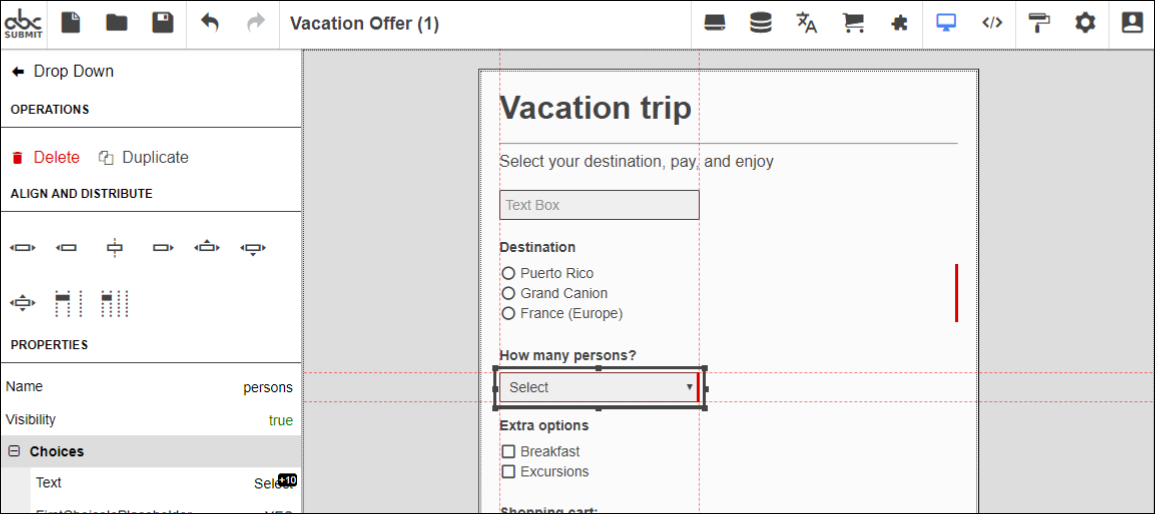This screenshot has width=1155, height=514.
Task: Tick the Excursions checkbox
Action: [x=508, y=471]
